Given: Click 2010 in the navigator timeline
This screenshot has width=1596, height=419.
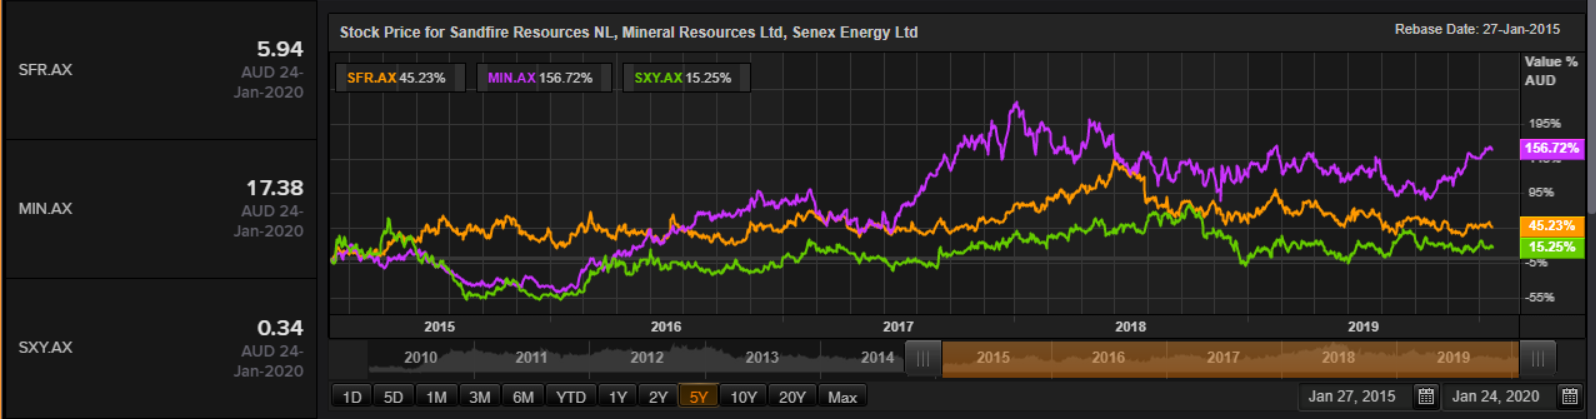Looking at the screenshot, I should click(x=420, y=357).
